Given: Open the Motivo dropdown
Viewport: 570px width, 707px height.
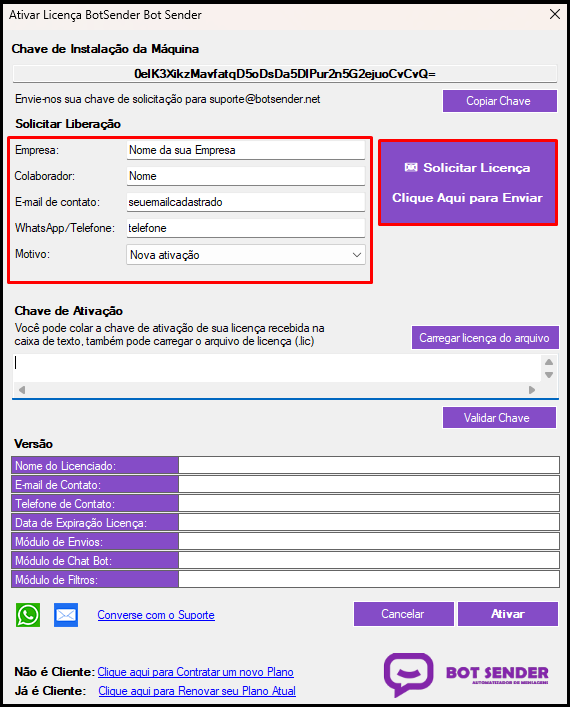Looking at the screenshot, I should (x=246, y=255).
